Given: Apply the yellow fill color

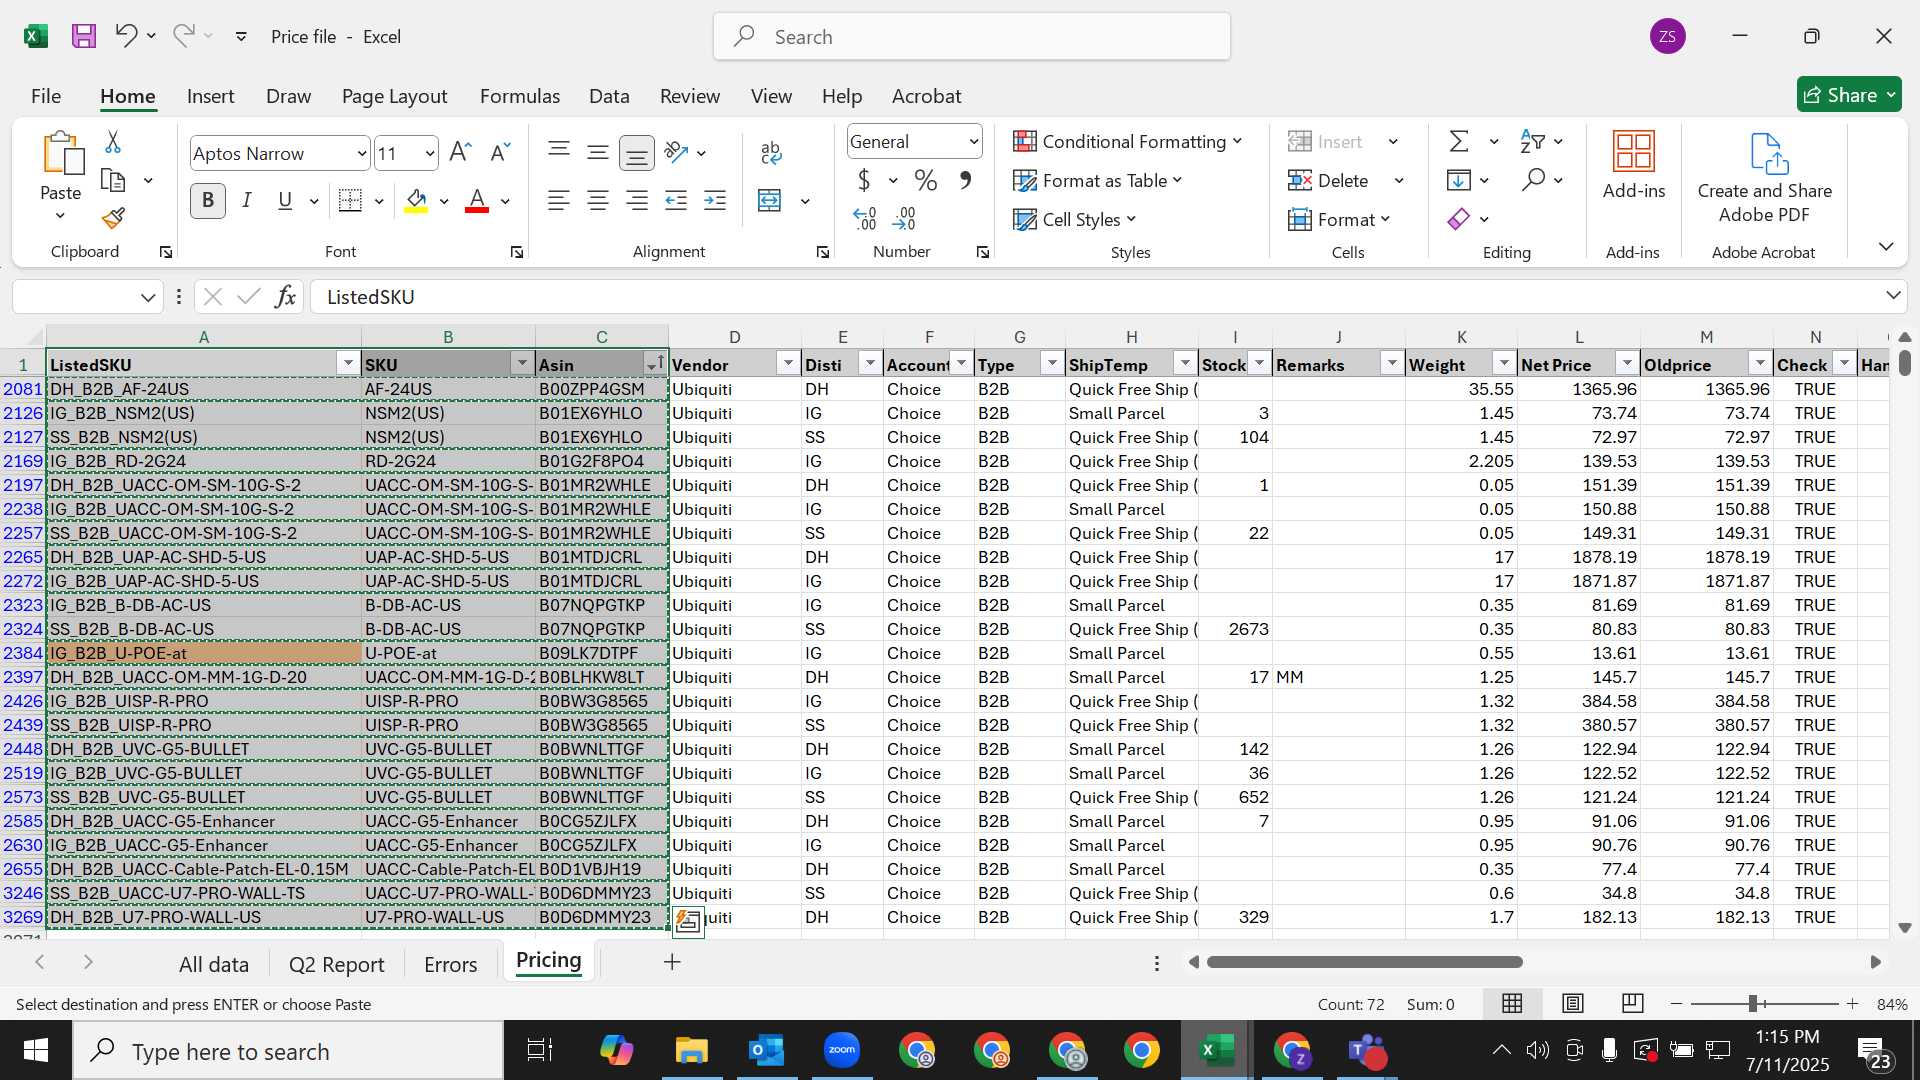Looking at the screenshot, I should [x=416, y=201].
